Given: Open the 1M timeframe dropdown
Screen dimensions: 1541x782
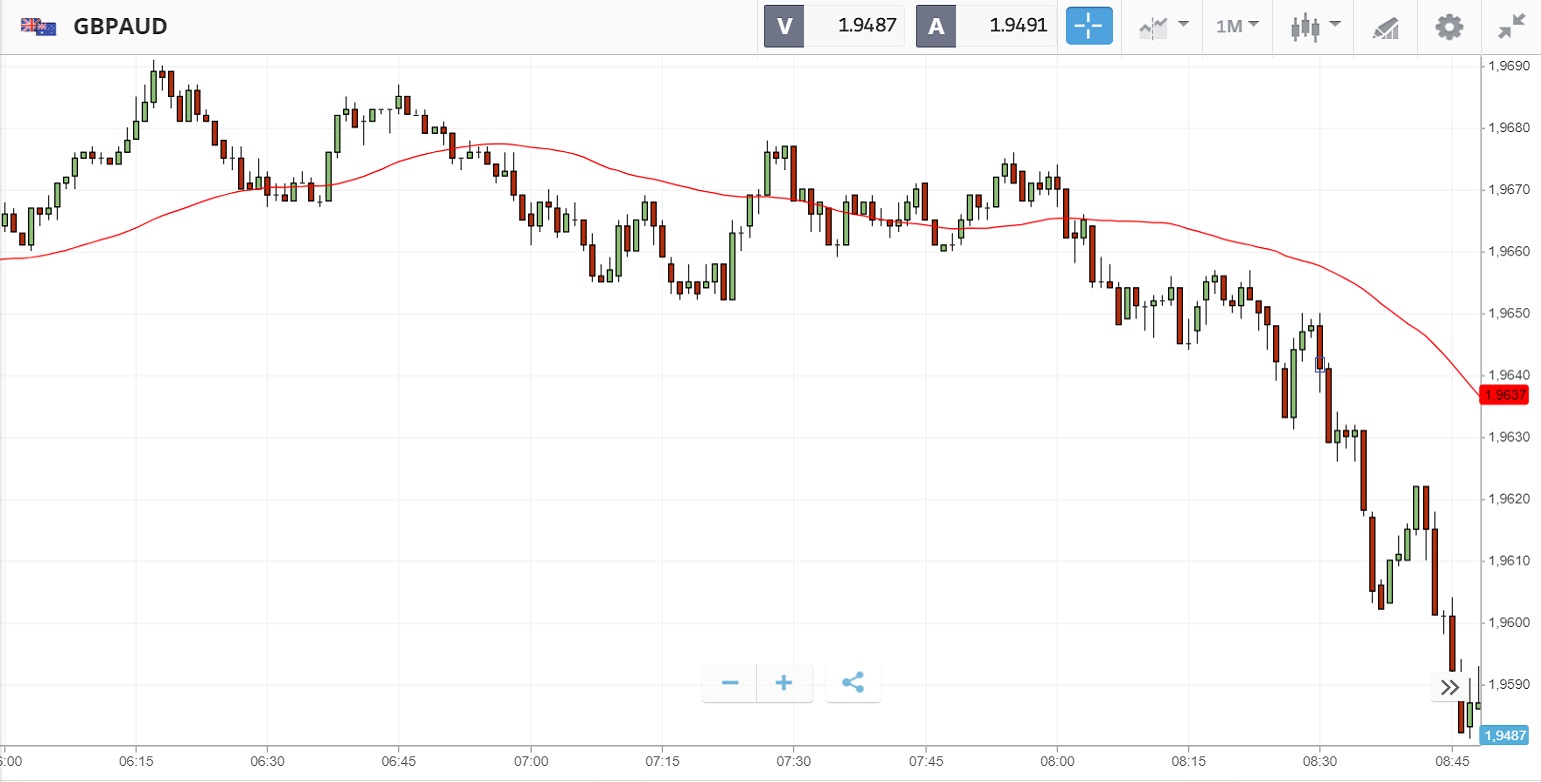Looking at the screenshot, I should coord(1237,26).
